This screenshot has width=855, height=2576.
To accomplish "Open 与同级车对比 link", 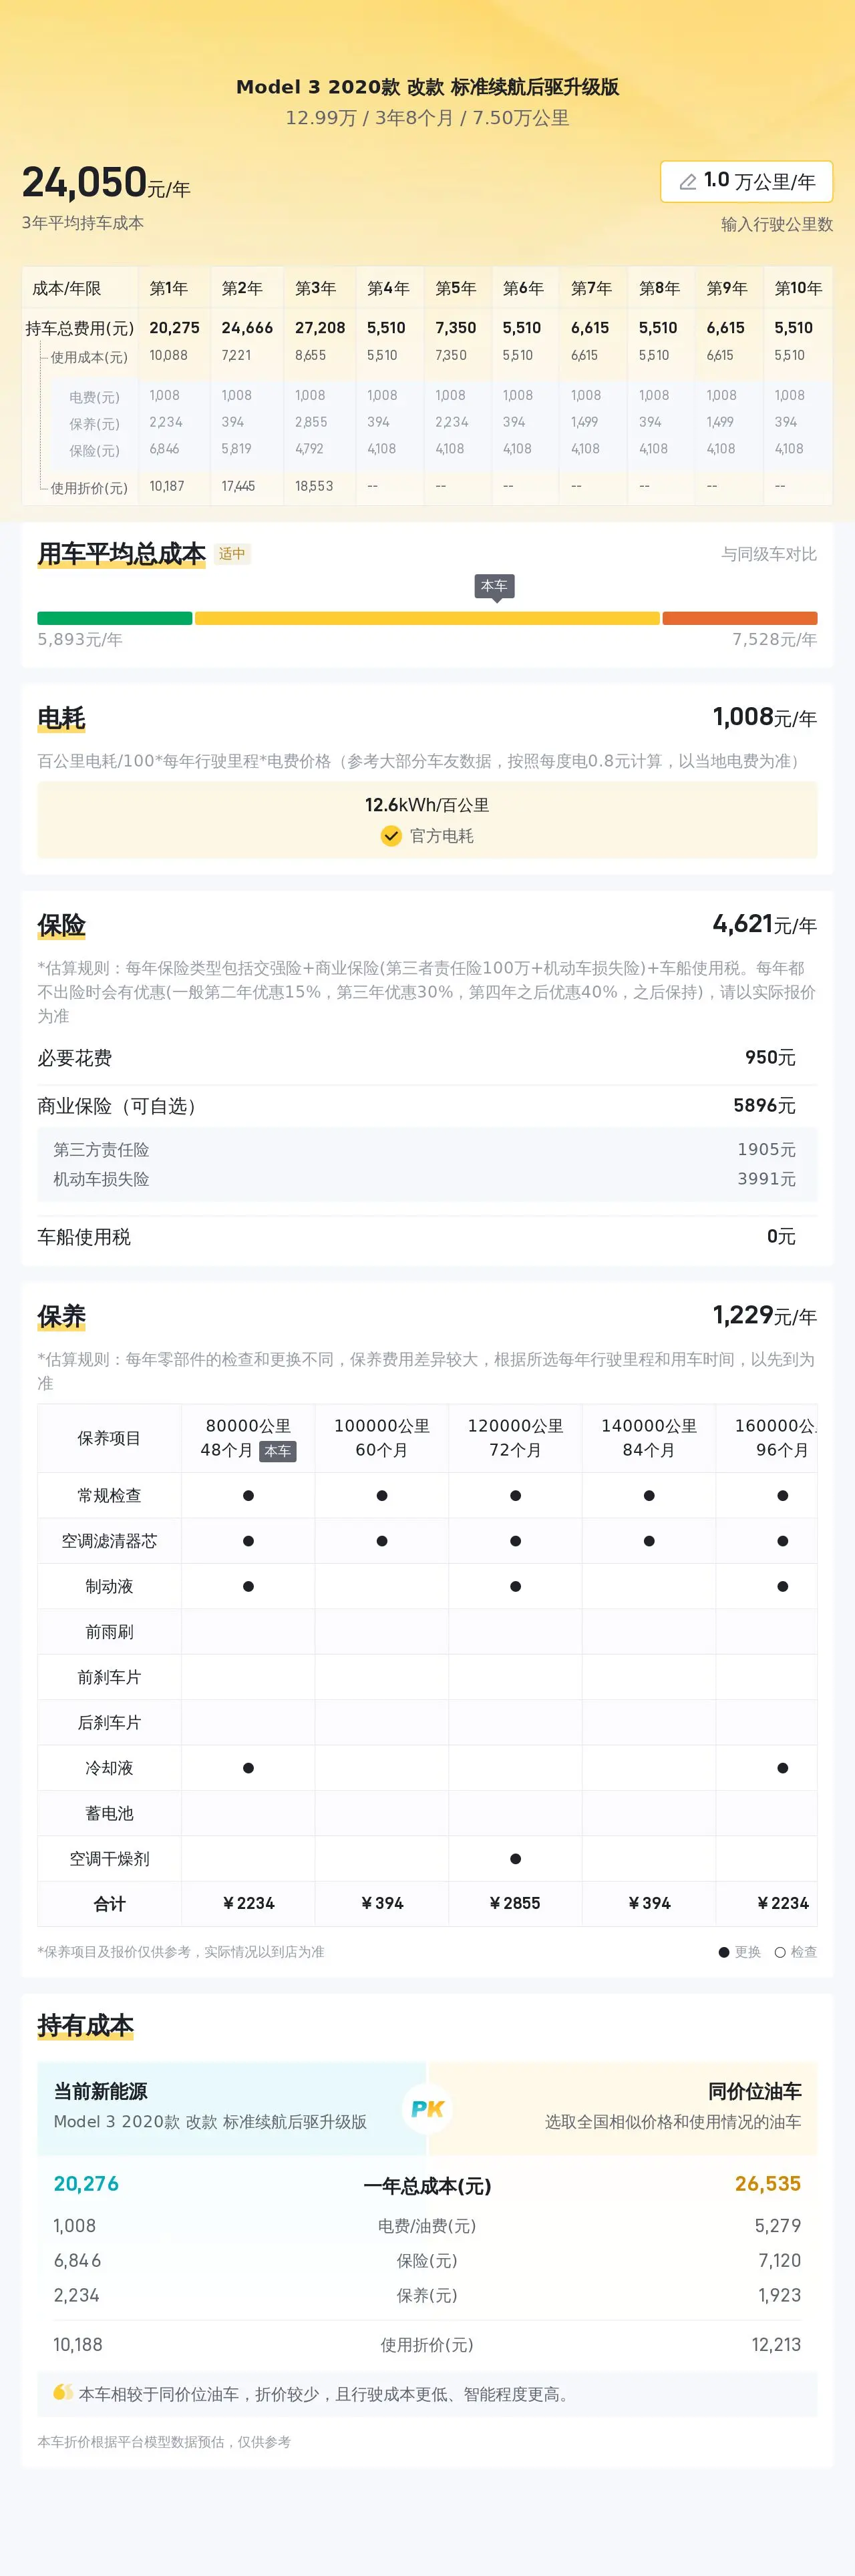I will (769, 554).
